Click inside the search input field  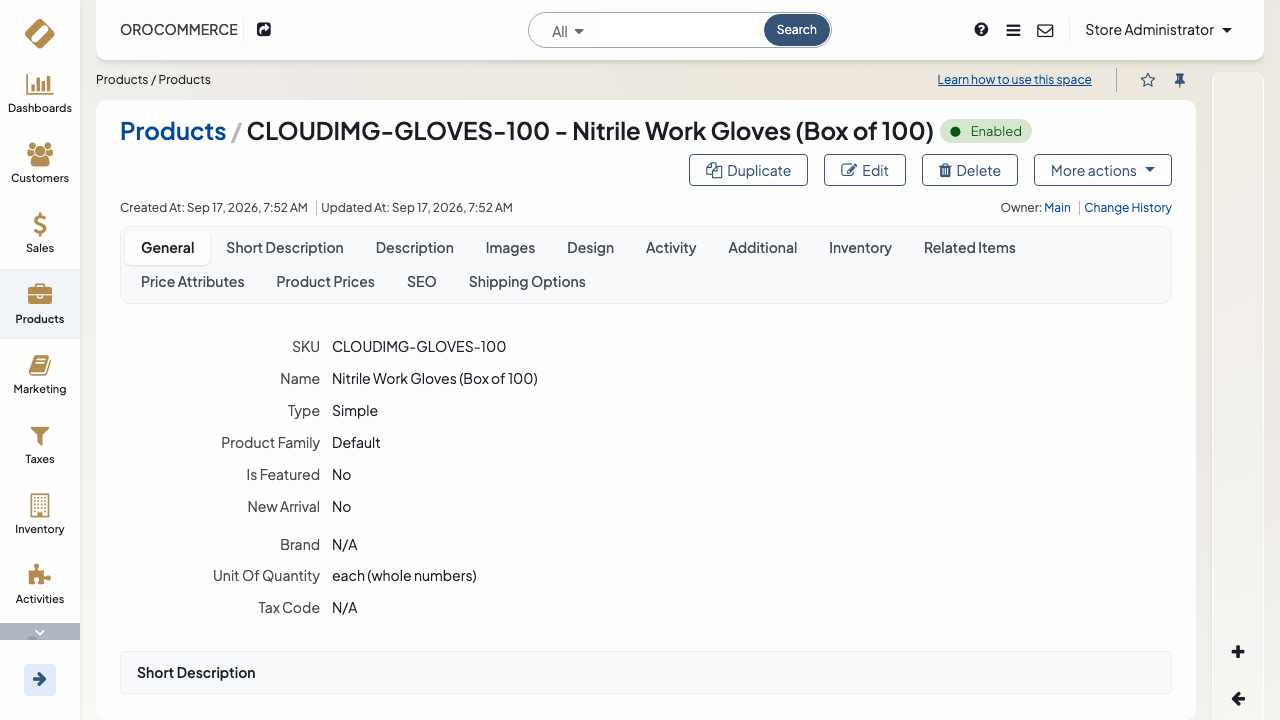point(675,31)
